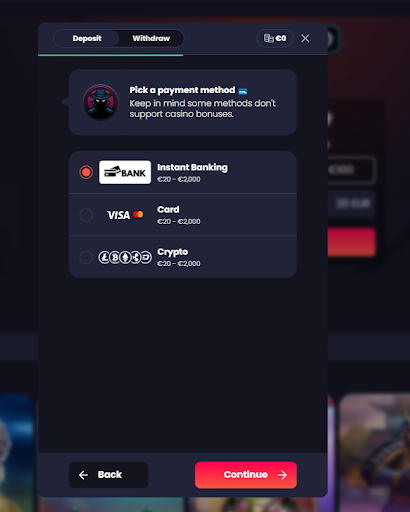410x512 pixels.
Task: Close the deposit dialog with X
Action: (305, 38)
